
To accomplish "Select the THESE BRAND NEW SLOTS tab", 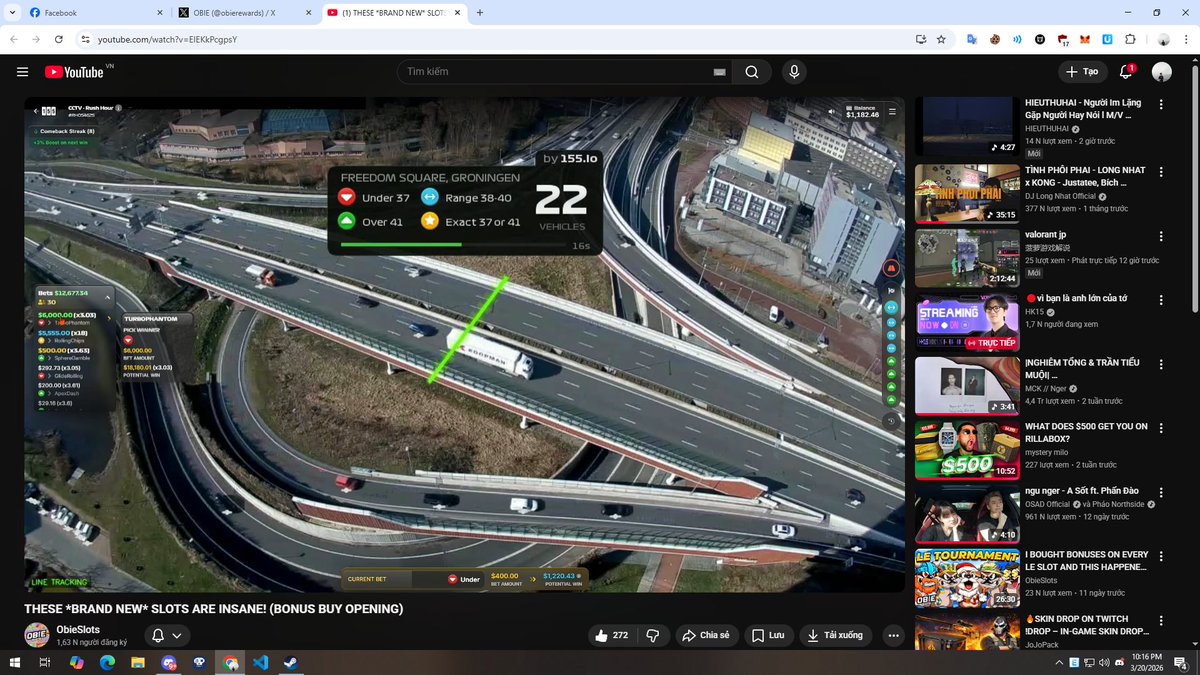I will (x=395, y=13).
